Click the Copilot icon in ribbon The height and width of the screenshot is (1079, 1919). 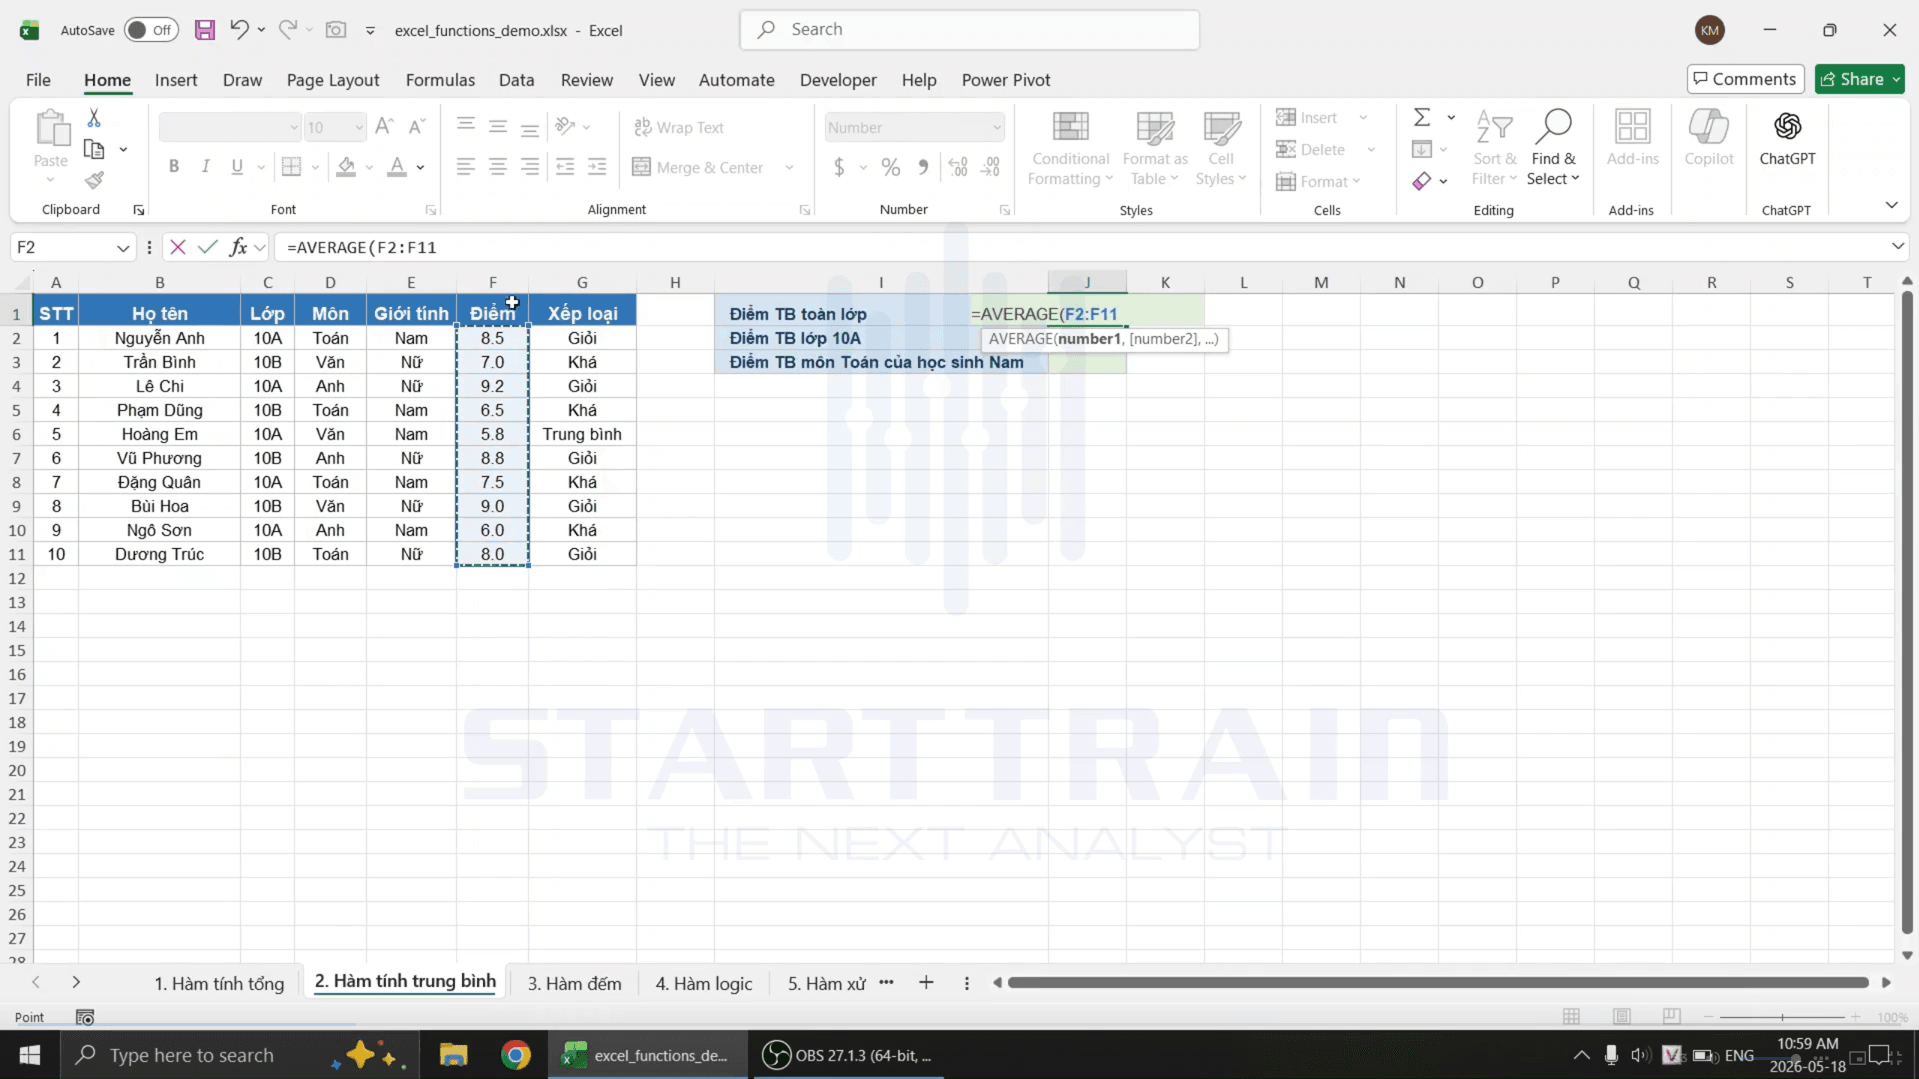1709,138
